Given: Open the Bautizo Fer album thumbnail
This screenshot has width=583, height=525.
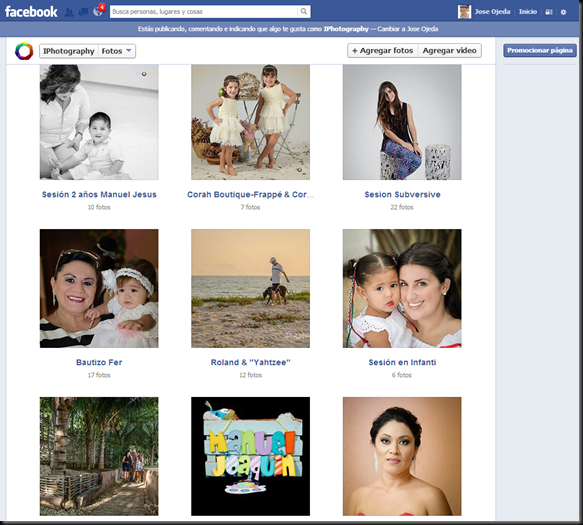Looking at the screenshot, I should coord(99,289).
